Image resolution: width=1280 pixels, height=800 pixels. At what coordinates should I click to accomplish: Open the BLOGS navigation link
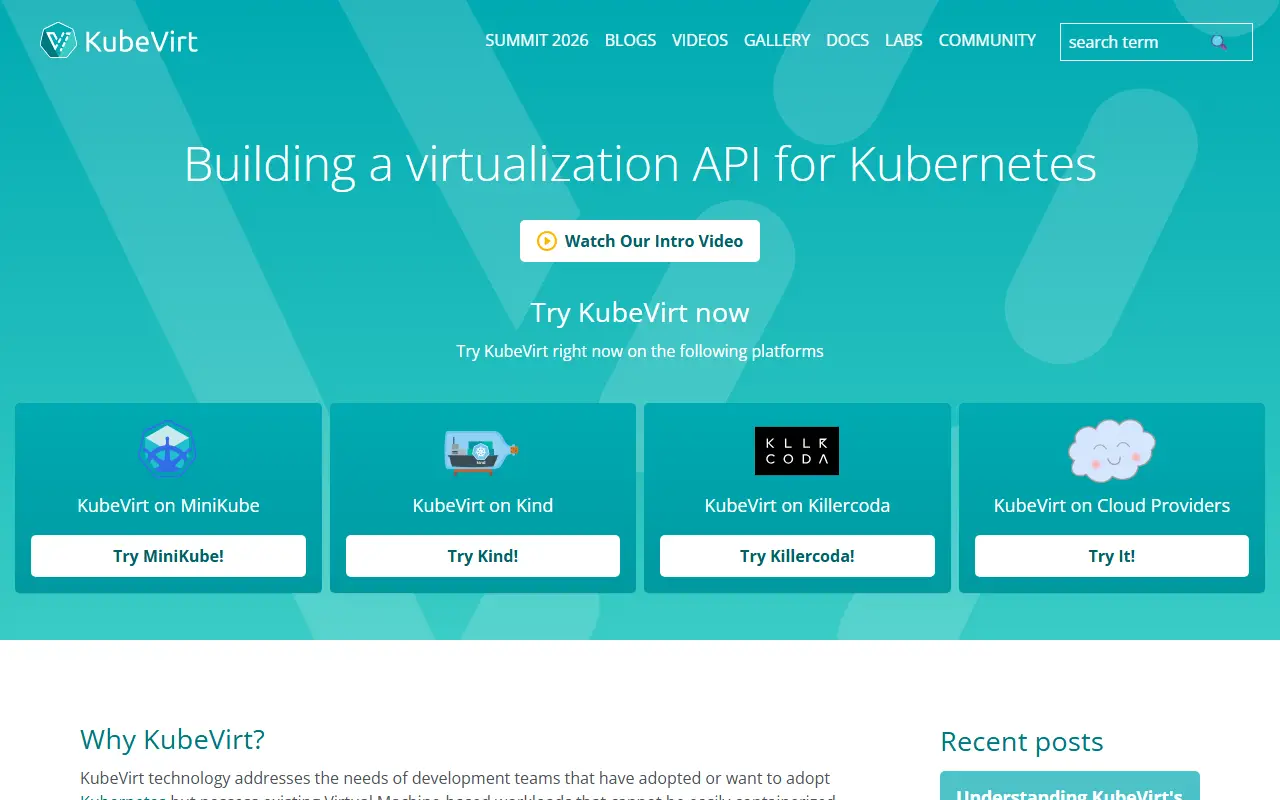click(x=631, y=40)
